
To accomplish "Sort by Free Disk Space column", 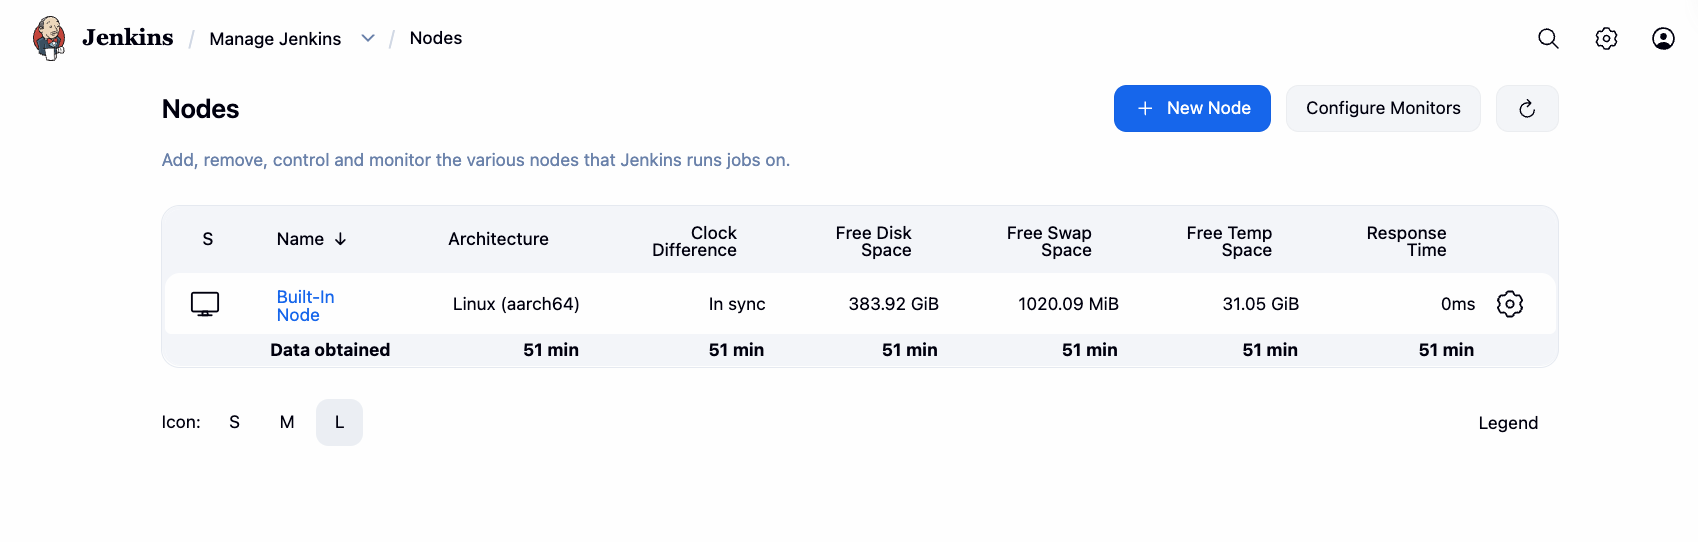I will 874,241.
